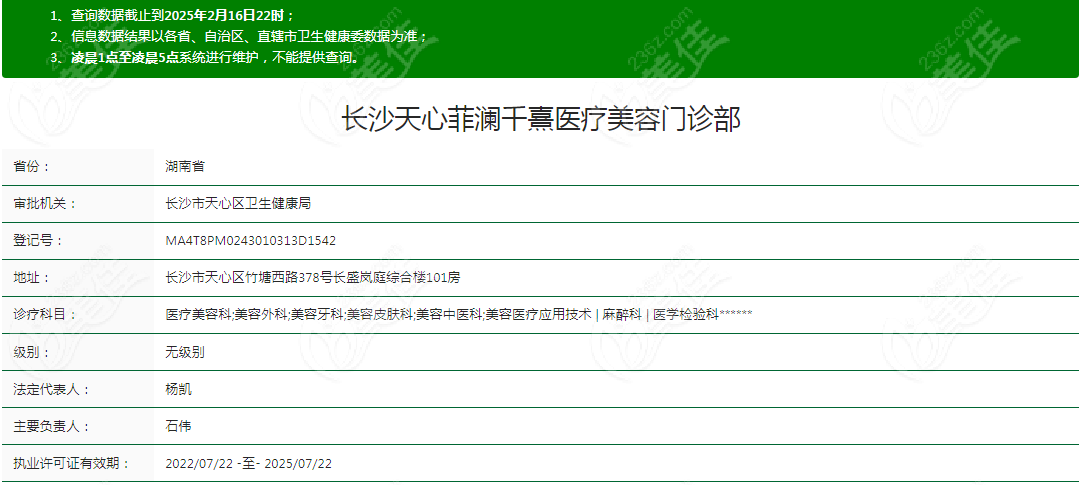1087x485 pixels.
Task: Select main person in charge 石伟
Action: click(x=178, y=426)
